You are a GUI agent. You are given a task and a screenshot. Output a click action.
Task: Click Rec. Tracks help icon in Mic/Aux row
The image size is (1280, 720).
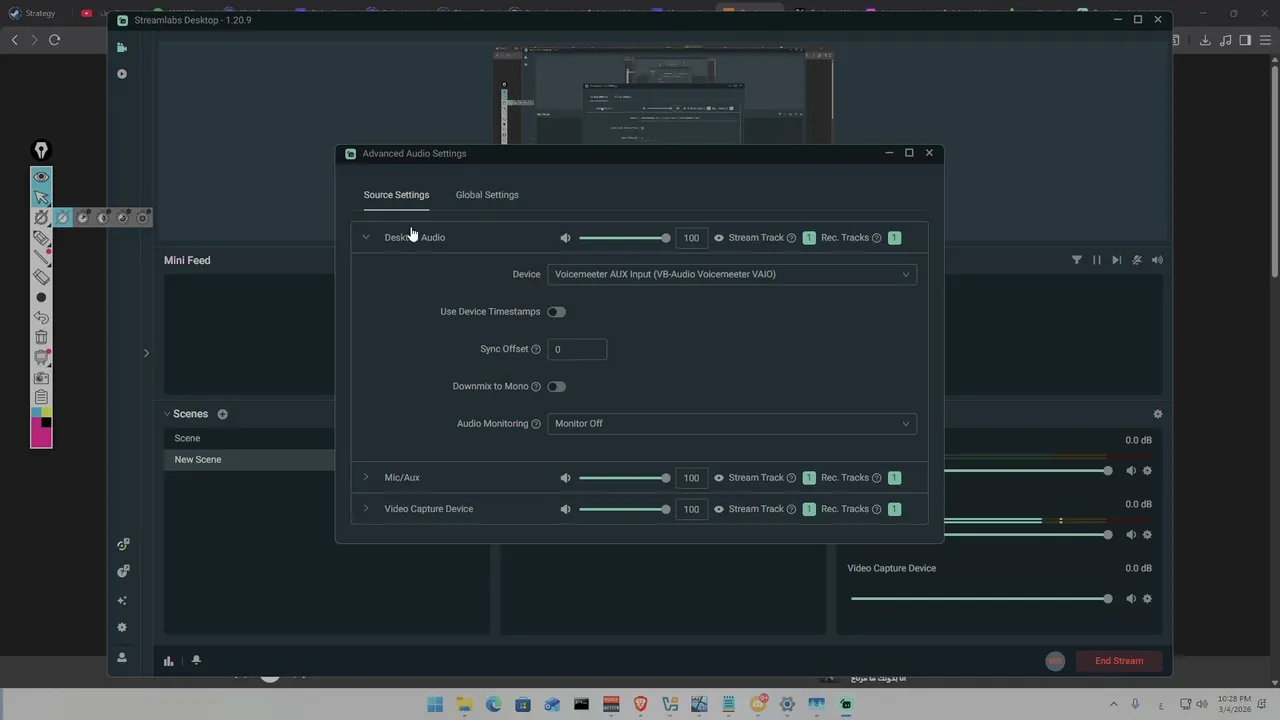(877, 478)
